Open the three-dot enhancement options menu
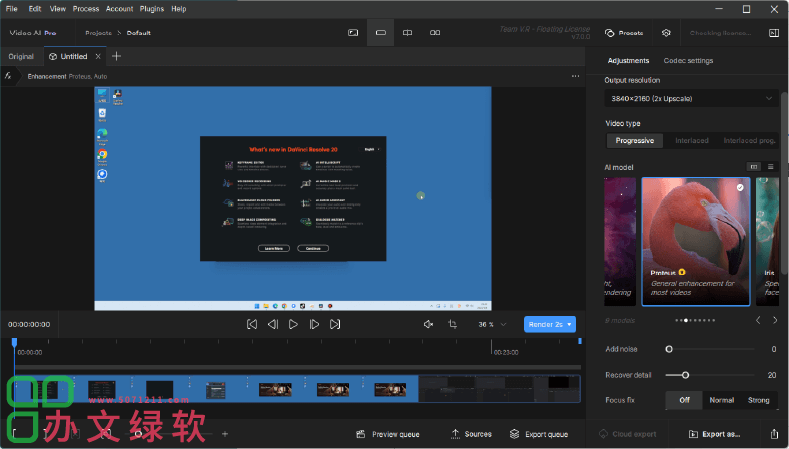This screenshot has width=789, height=449. 575,76
